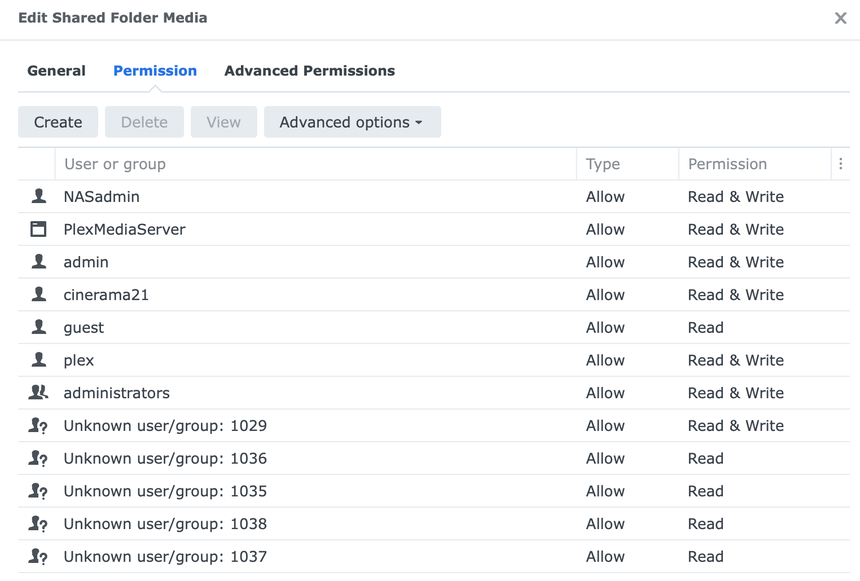The image size is (860, 581).
Task: Click the group icon next to administrators
Action: point(38,392)
